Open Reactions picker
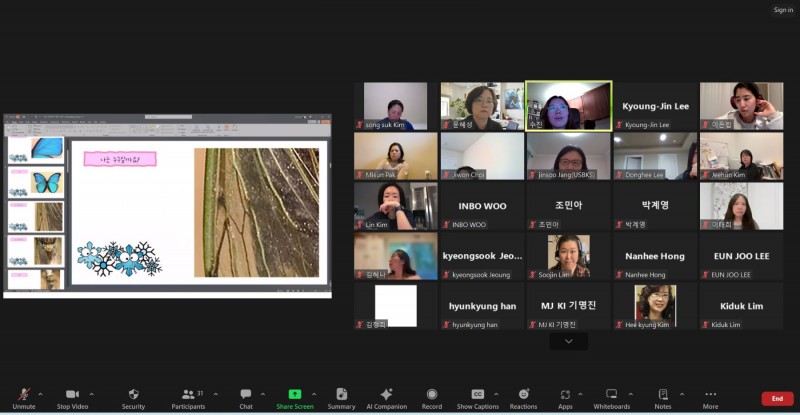The image size is (800, 415). (523, 398)
